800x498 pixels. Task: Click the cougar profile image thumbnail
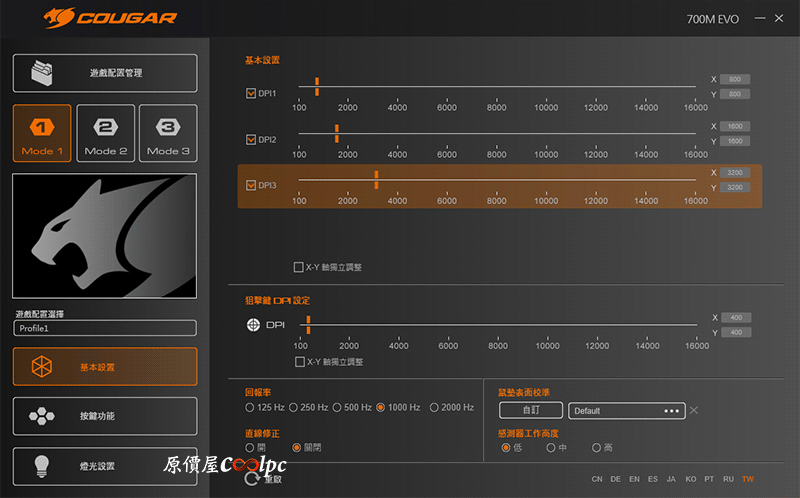click(105, 236)
